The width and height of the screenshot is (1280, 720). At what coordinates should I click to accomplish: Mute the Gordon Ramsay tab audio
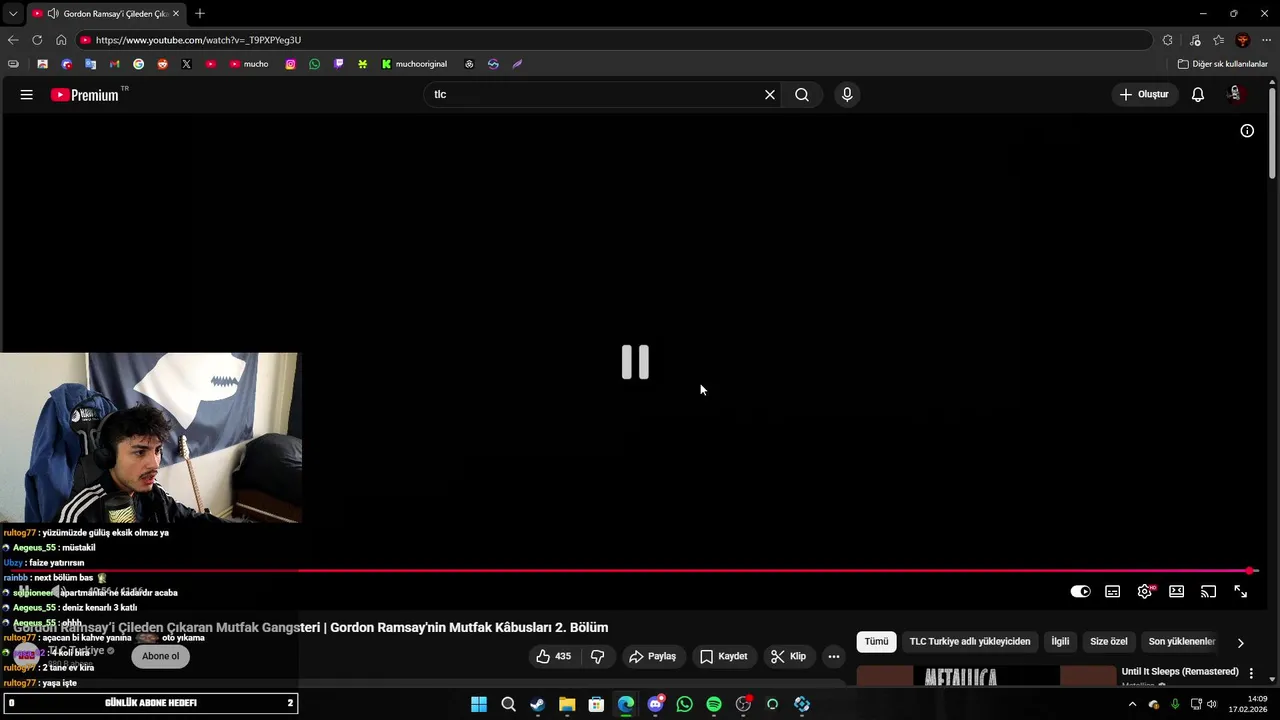click(52, 14)
